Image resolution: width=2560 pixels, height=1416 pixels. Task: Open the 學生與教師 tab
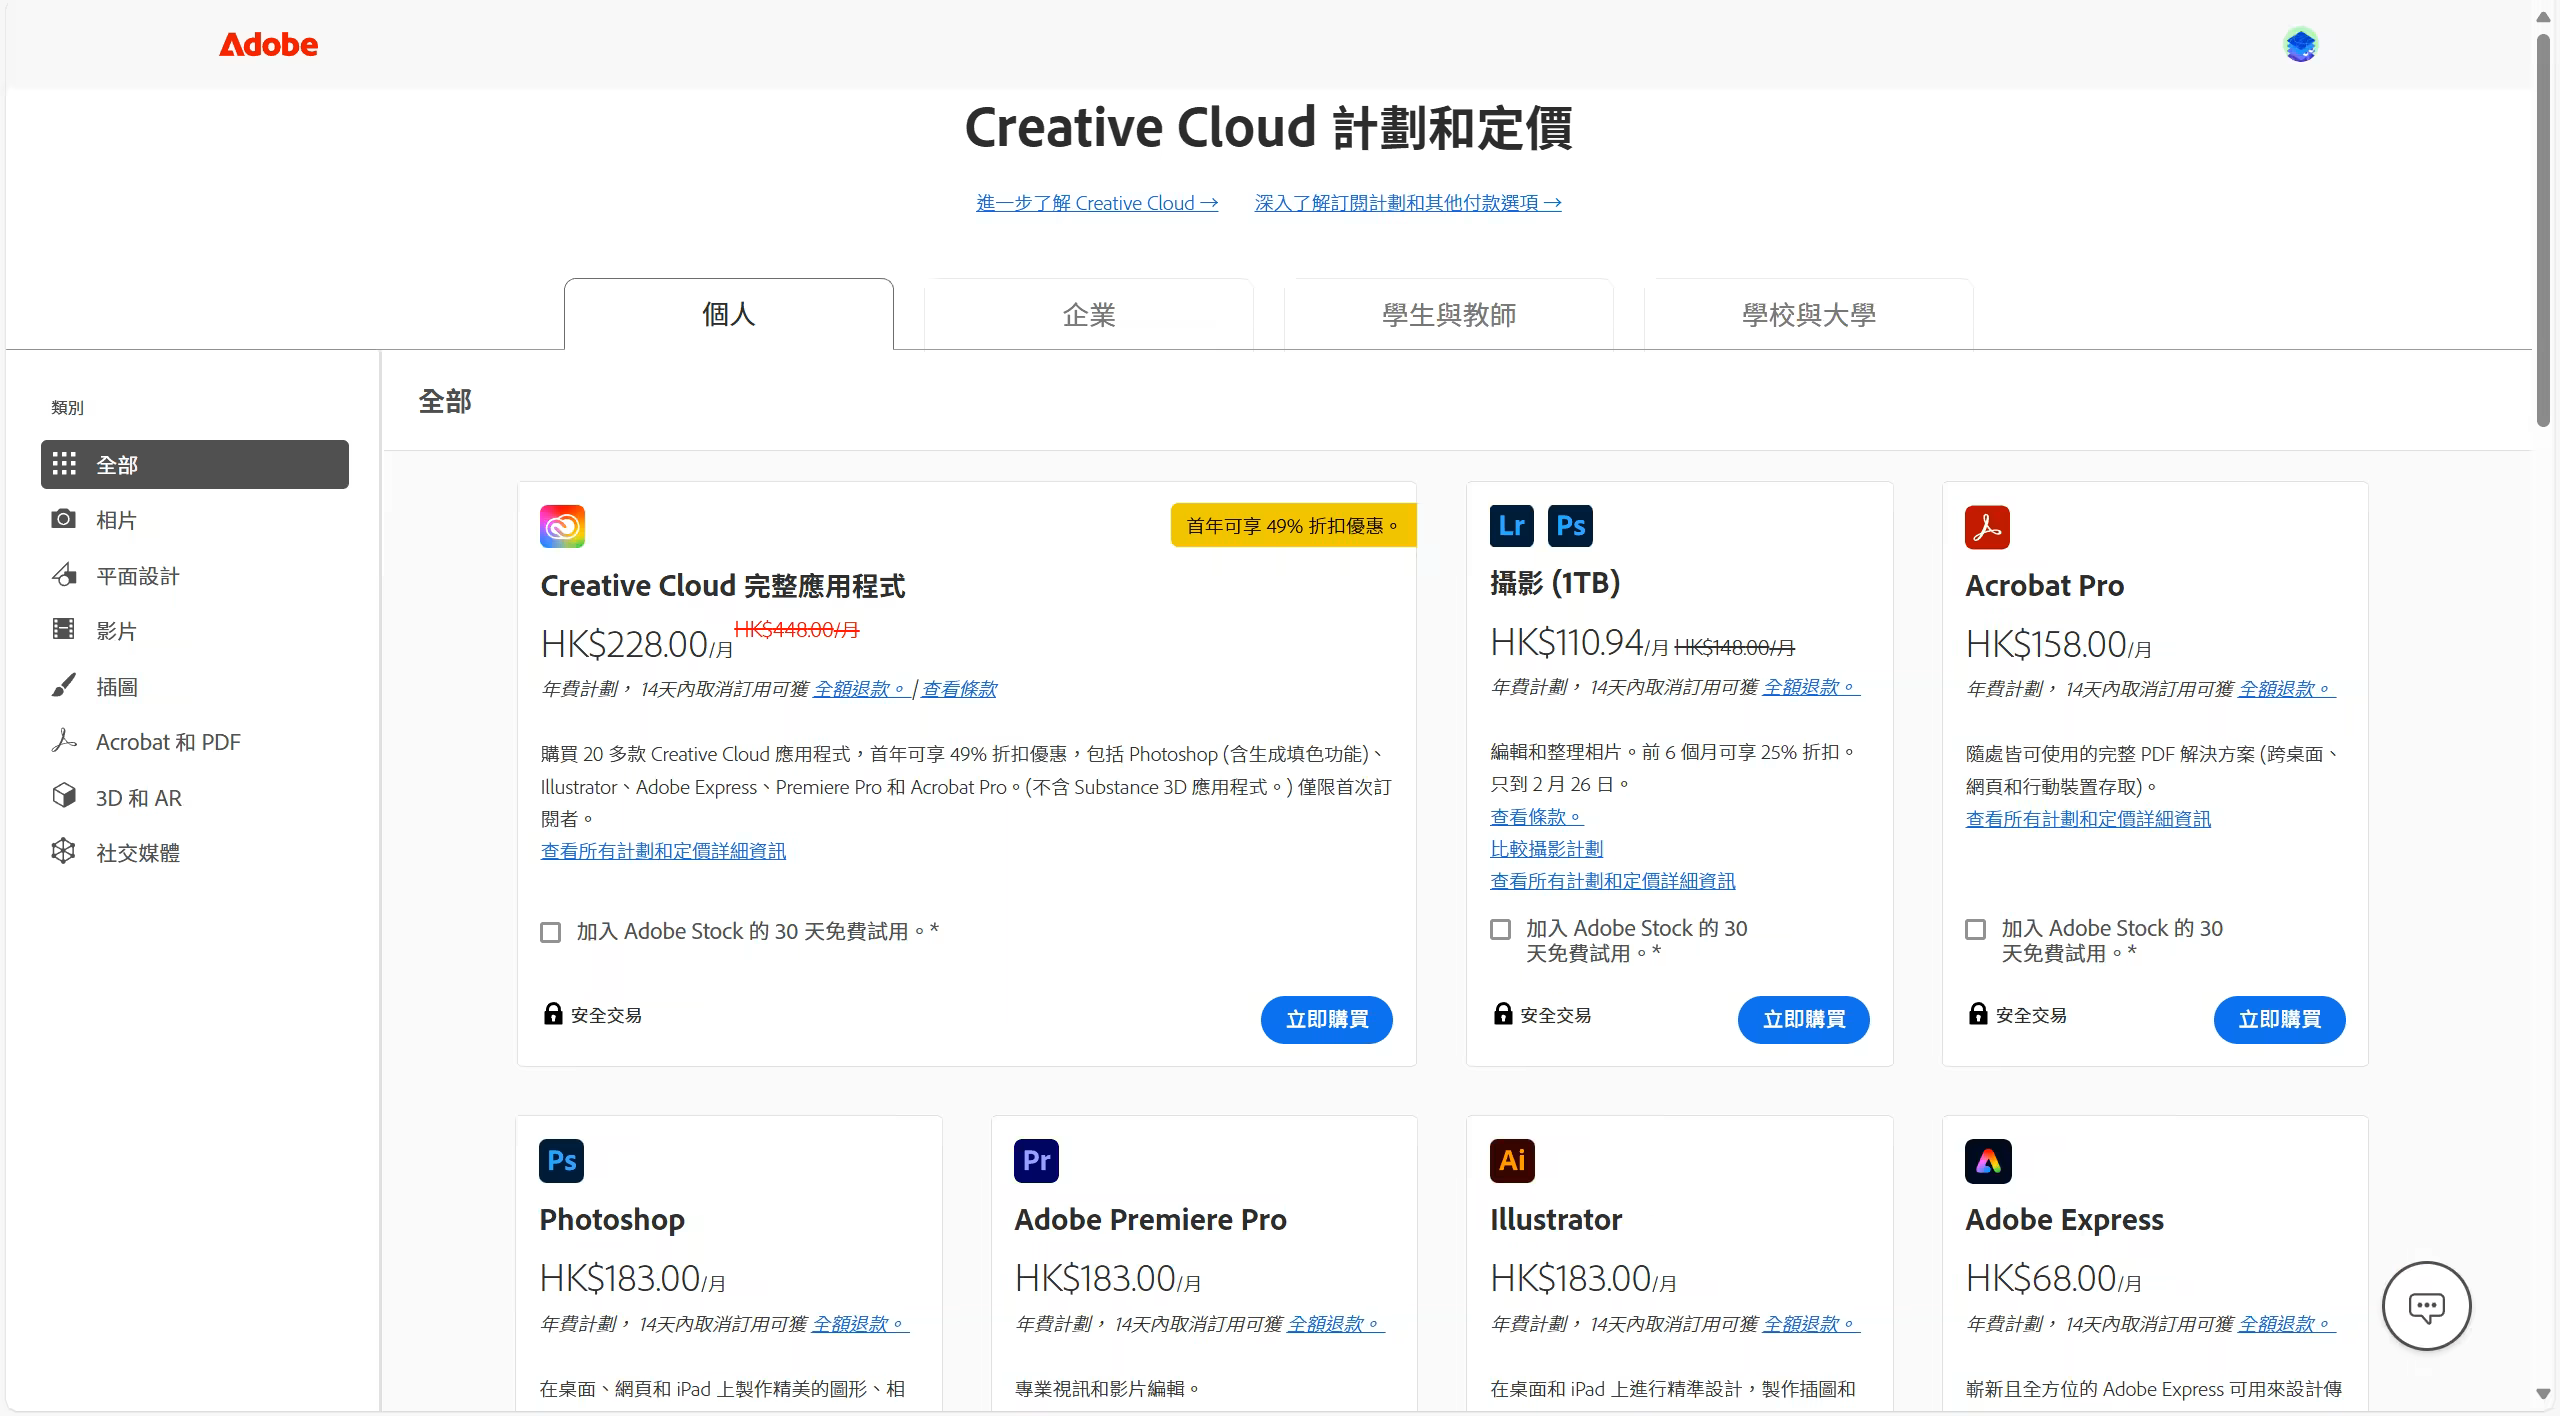[x=1448, y=315]
